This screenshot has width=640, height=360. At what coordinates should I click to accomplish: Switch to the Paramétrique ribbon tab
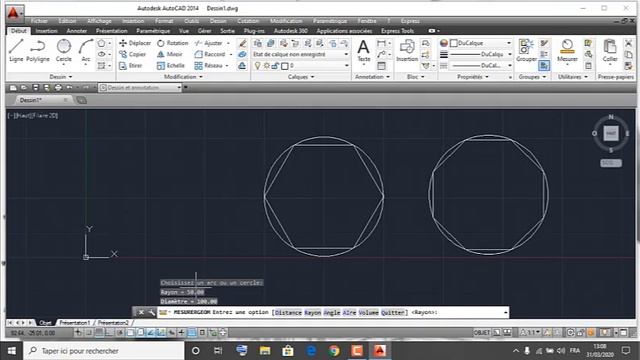tap(153, 31)
